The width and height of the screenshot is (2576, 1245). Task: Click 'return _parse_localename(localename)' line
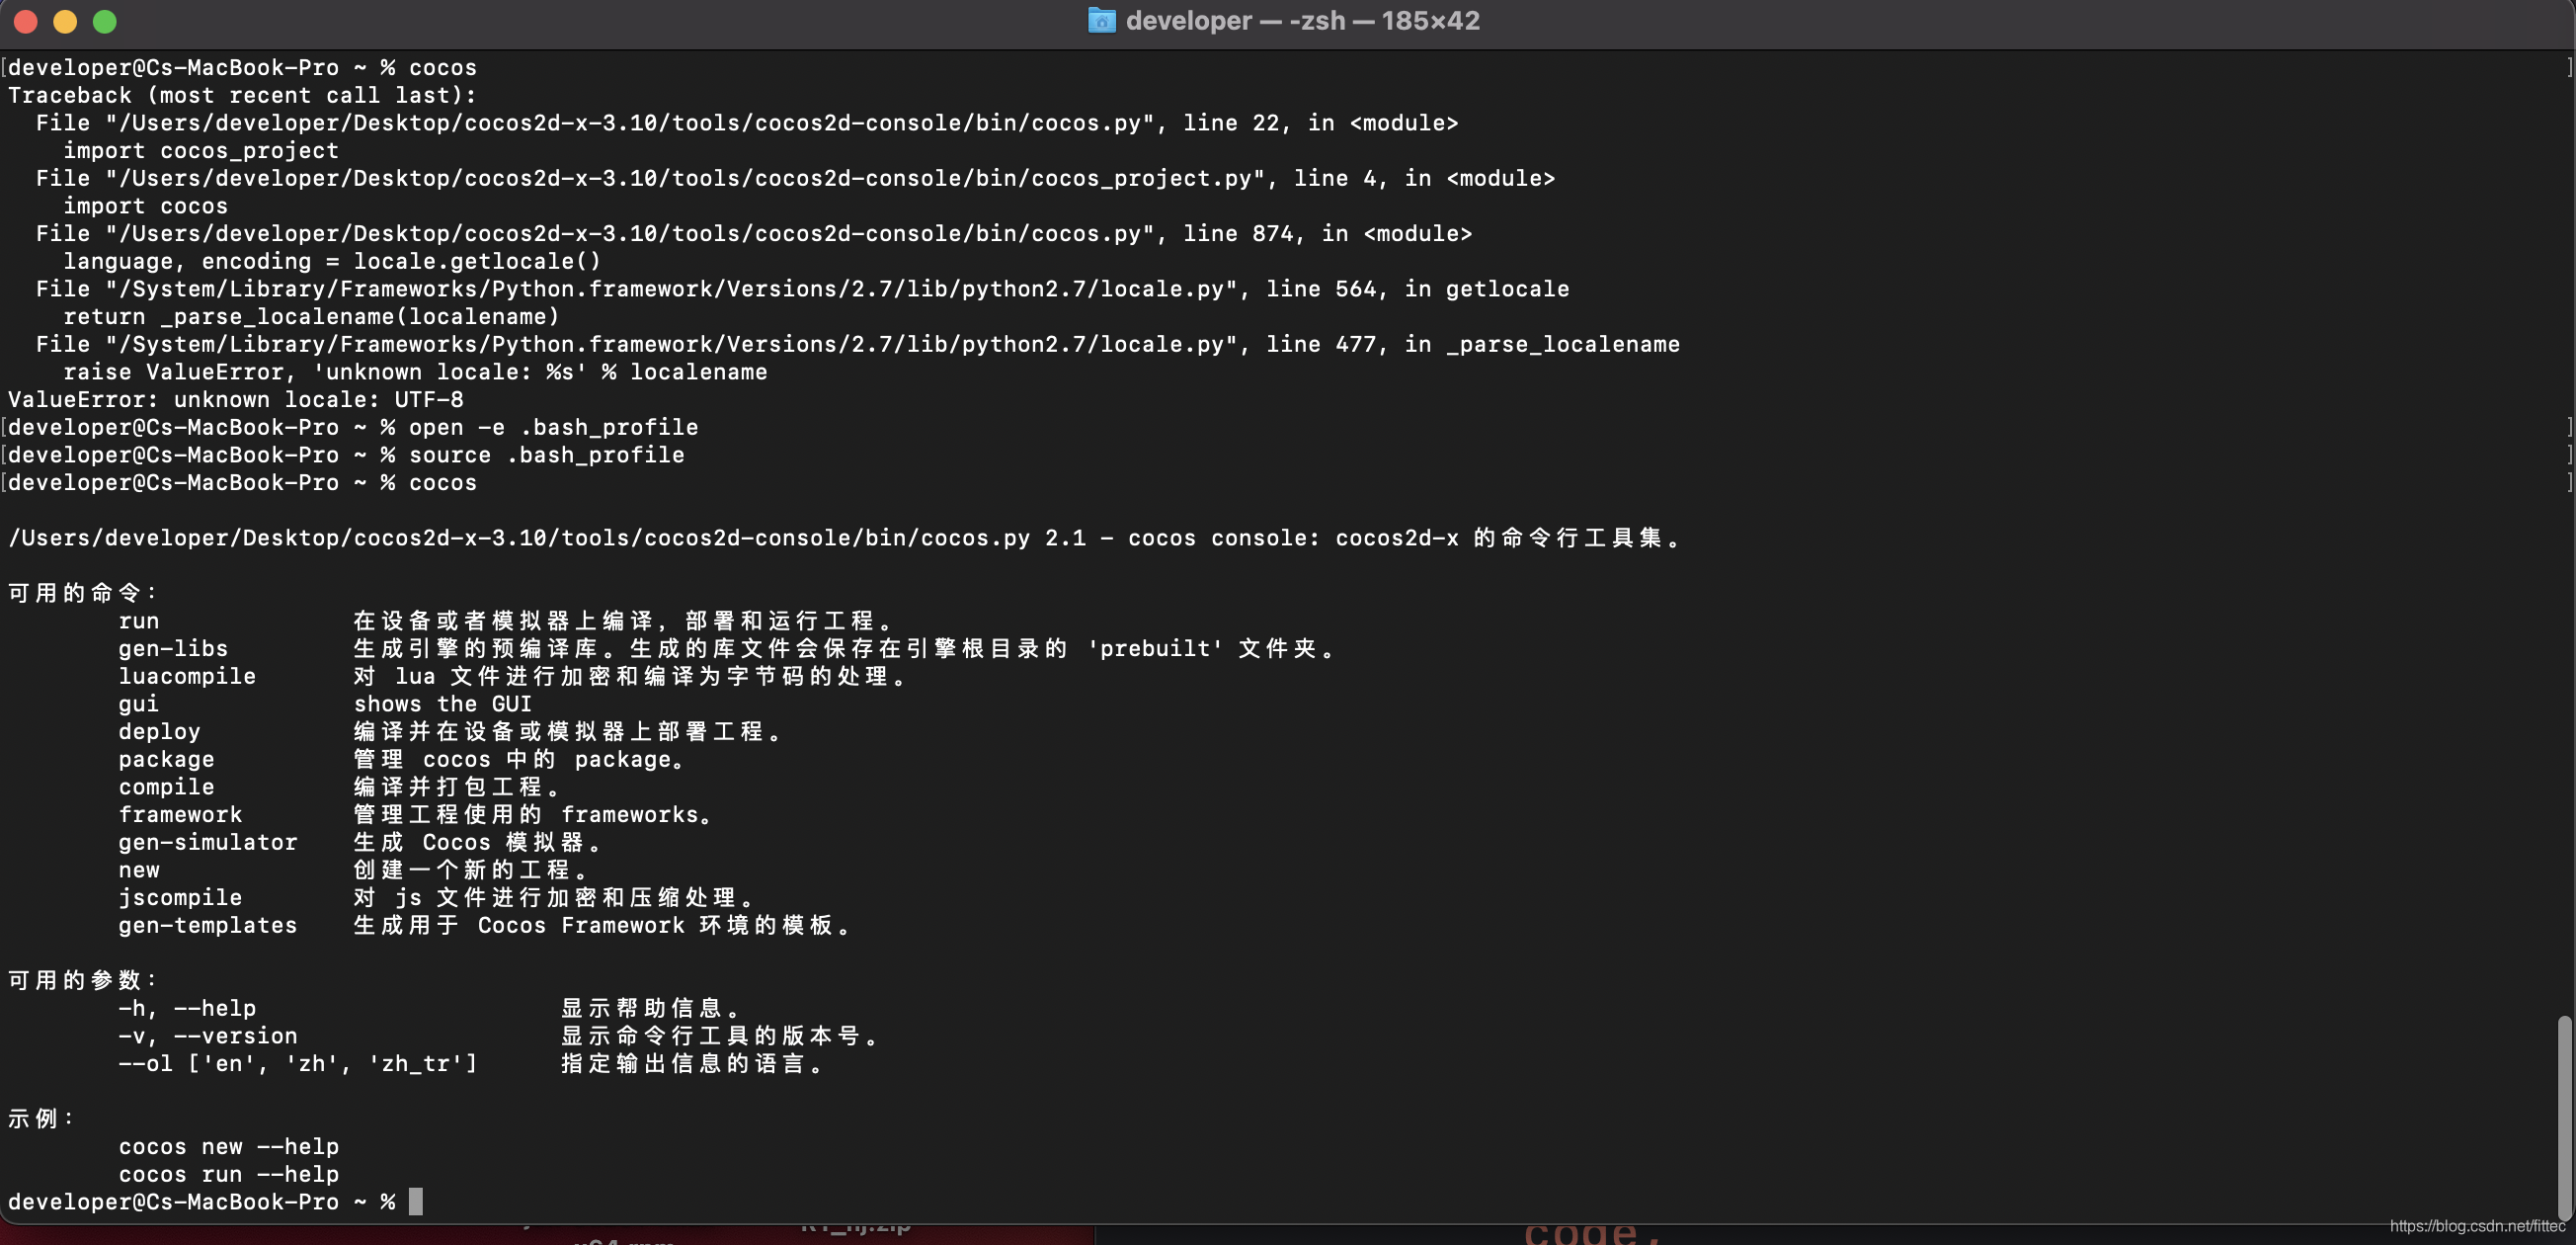coord(311,317)
